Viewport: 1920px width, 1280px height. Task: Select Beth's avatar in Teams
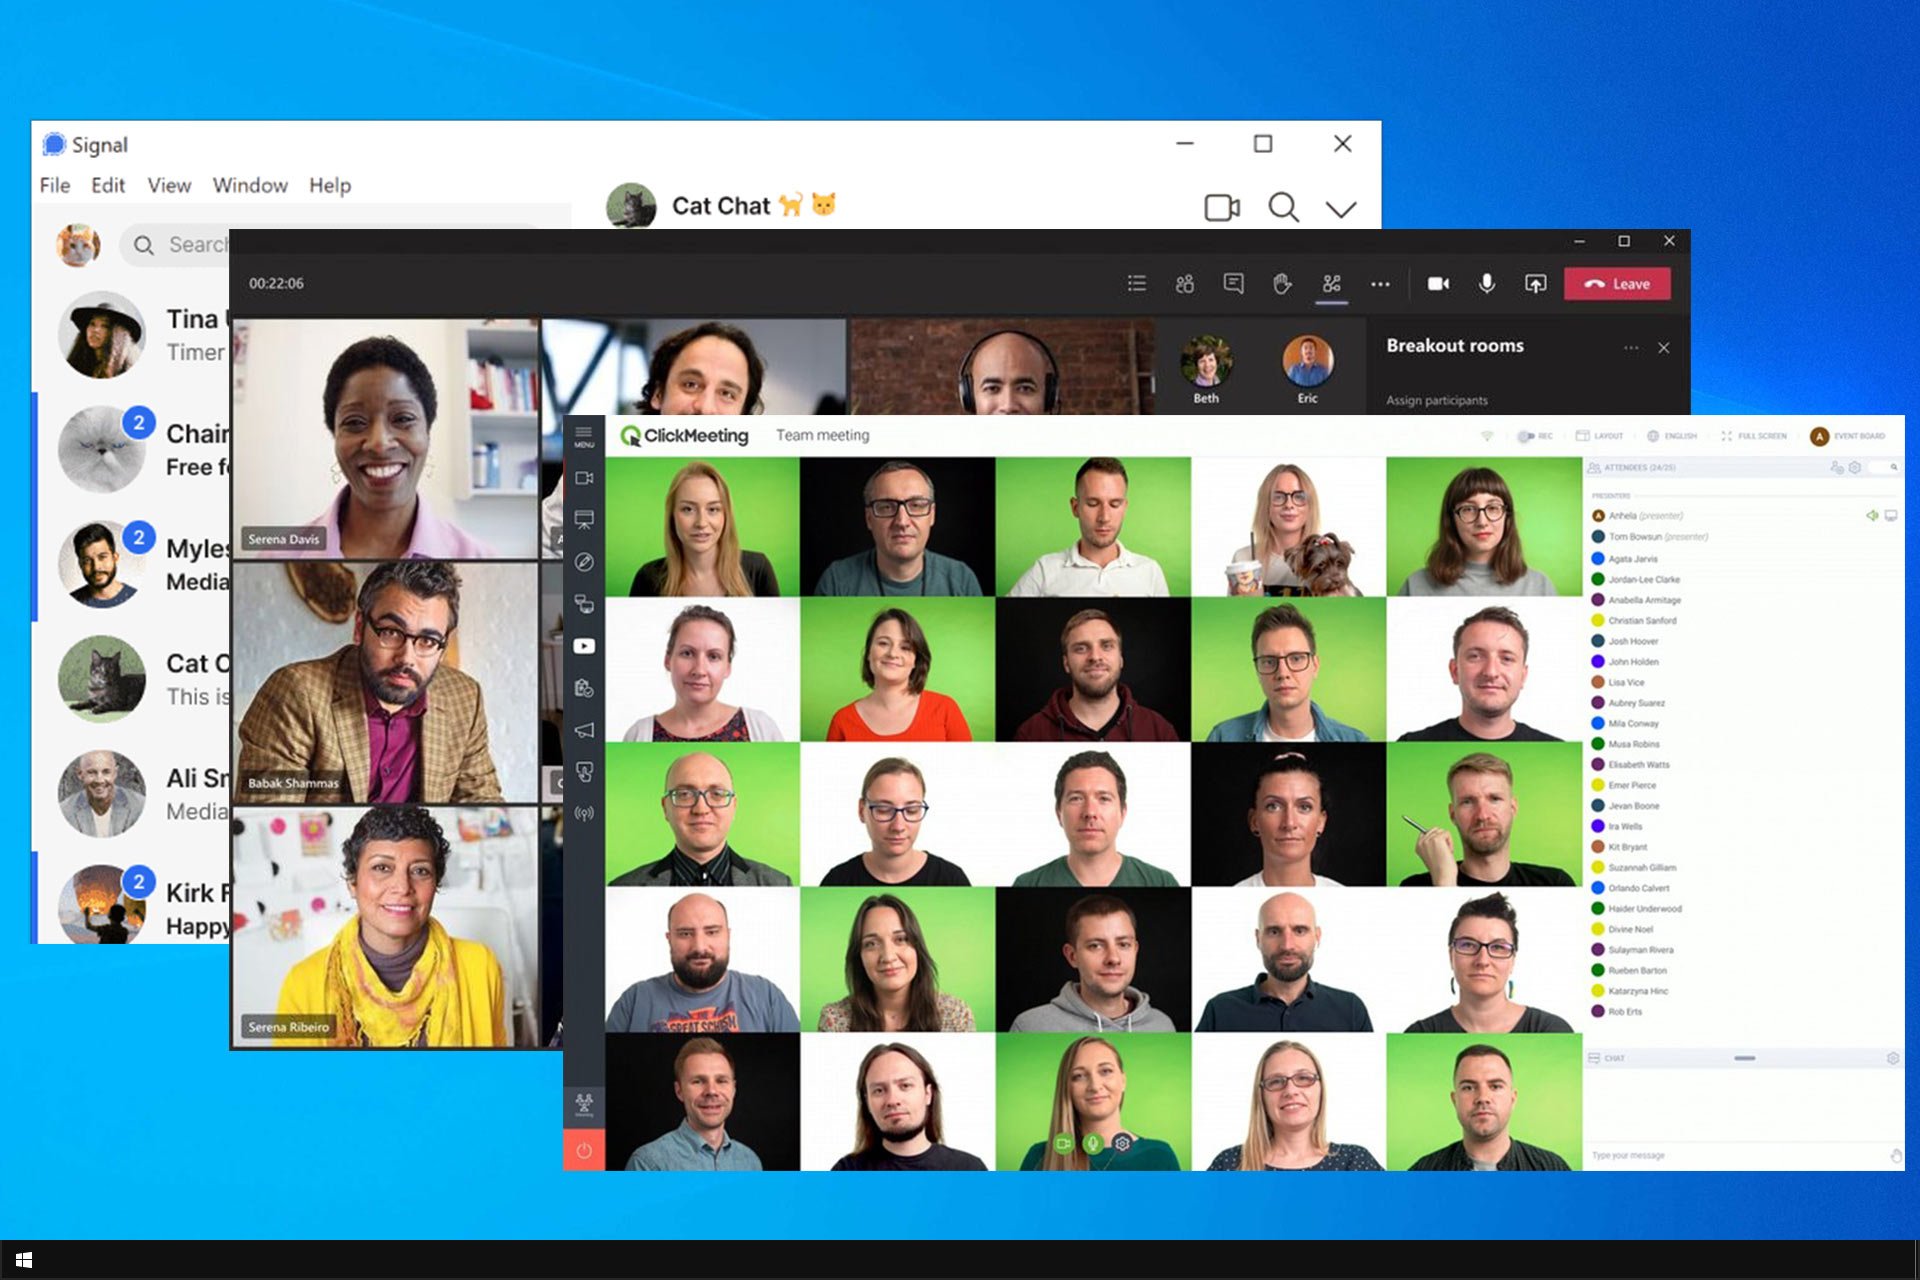click(x=1207, y=362)
